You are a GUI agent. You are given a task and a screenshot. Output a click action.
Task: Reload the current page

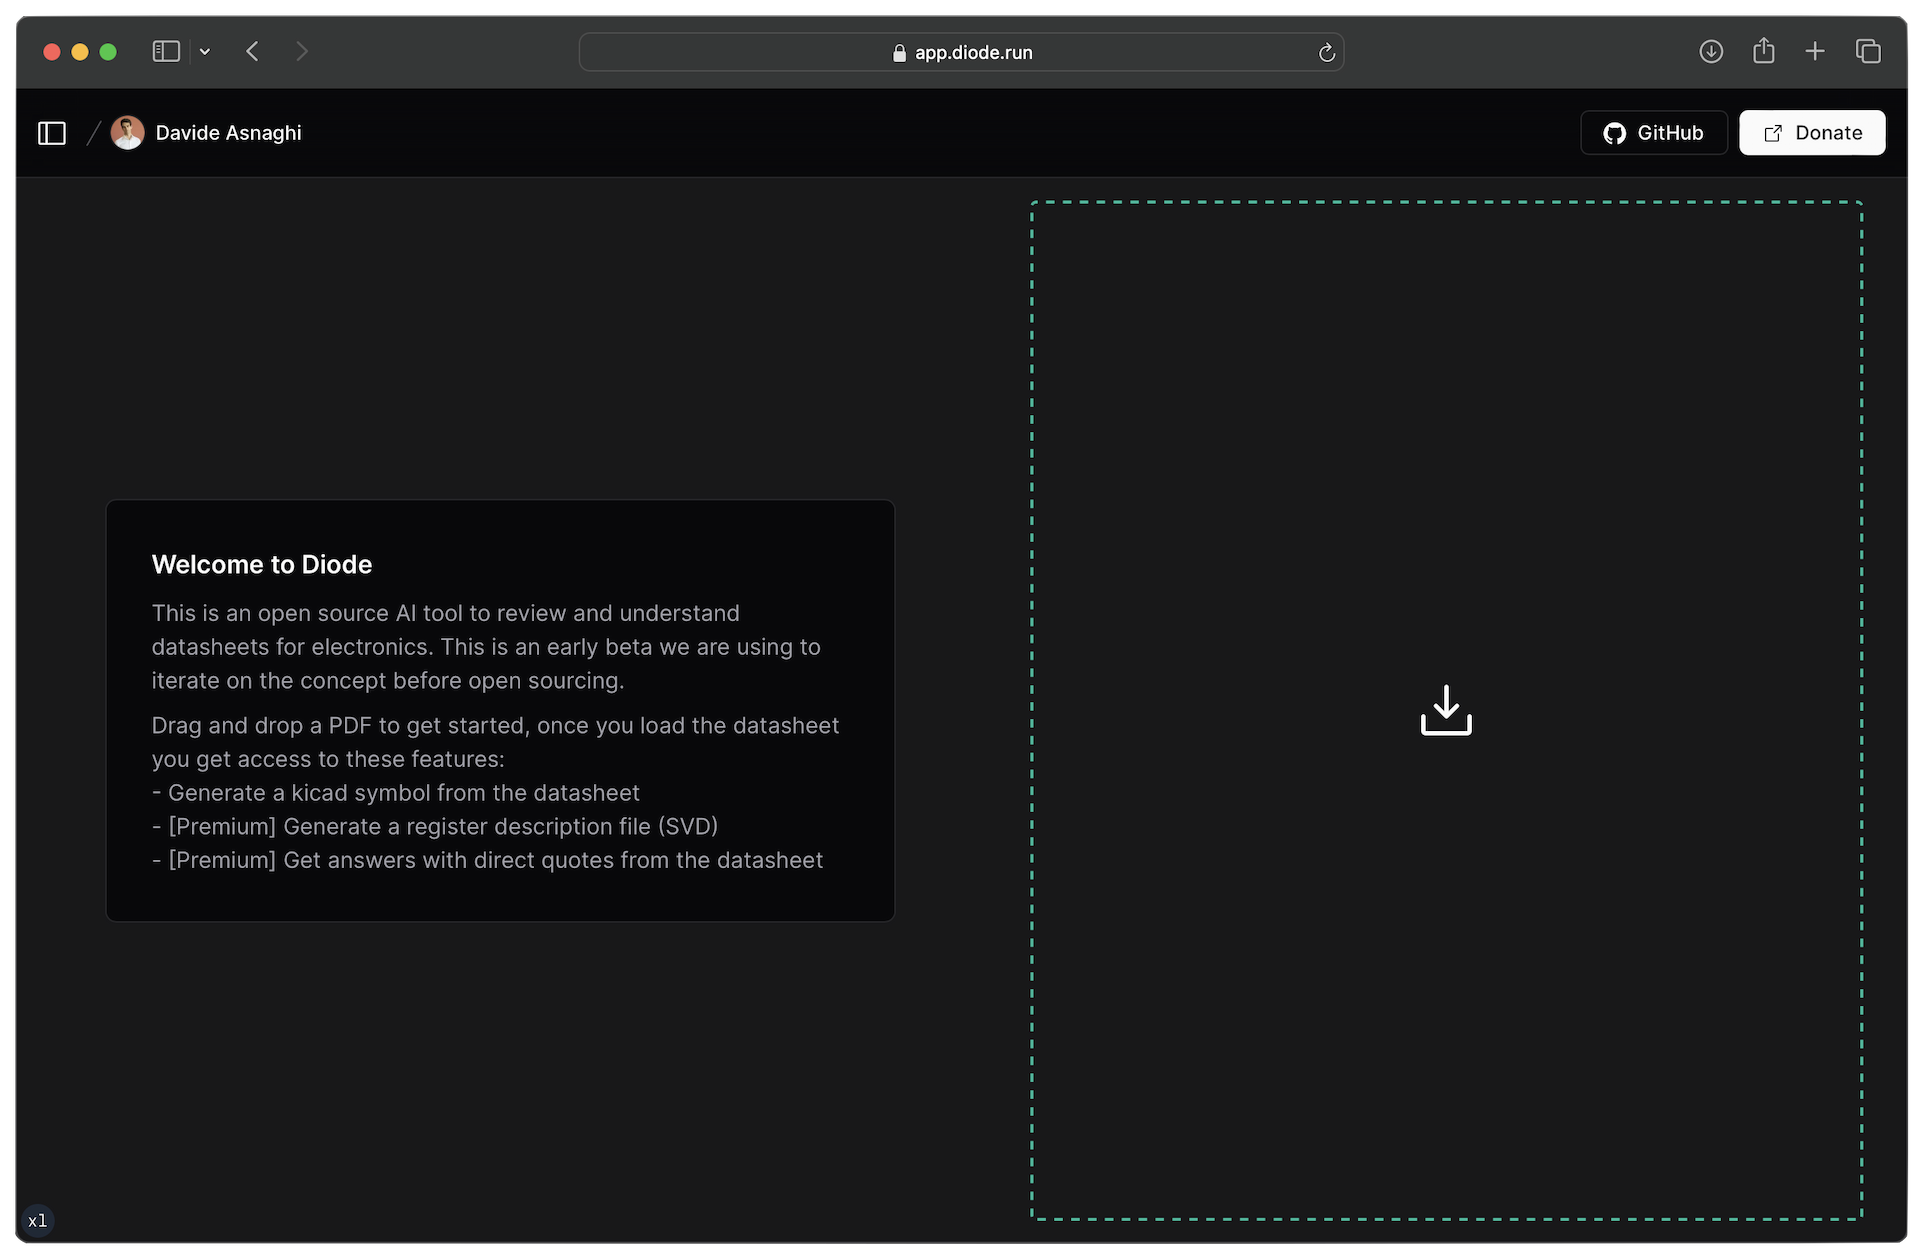(x=1326, y=53)
